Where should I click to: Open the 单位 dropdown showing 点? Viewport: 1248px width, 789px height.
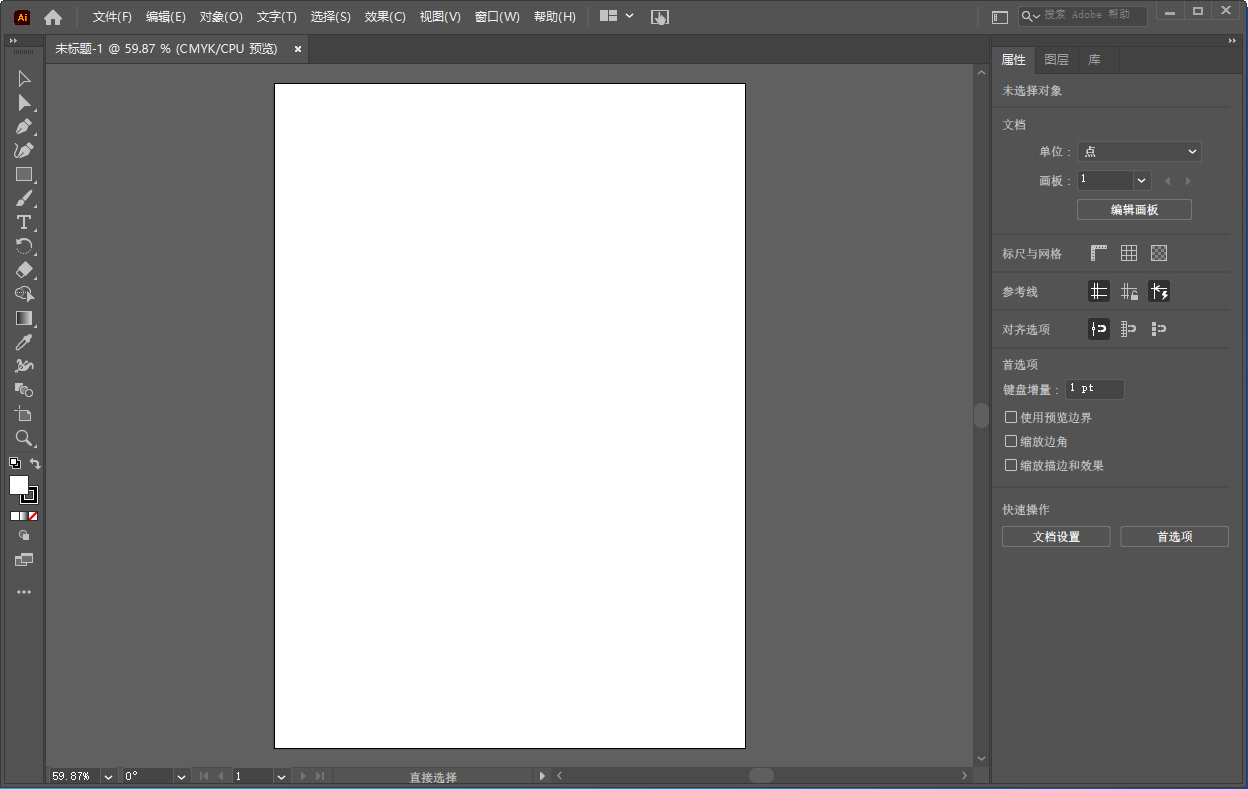1139,151
